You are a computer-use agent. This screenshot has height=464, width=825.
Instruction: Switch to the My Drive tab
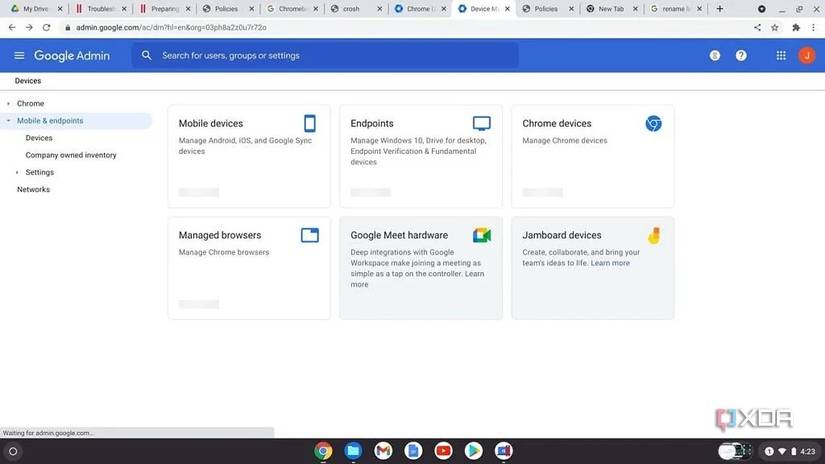[x=35, y=9]
